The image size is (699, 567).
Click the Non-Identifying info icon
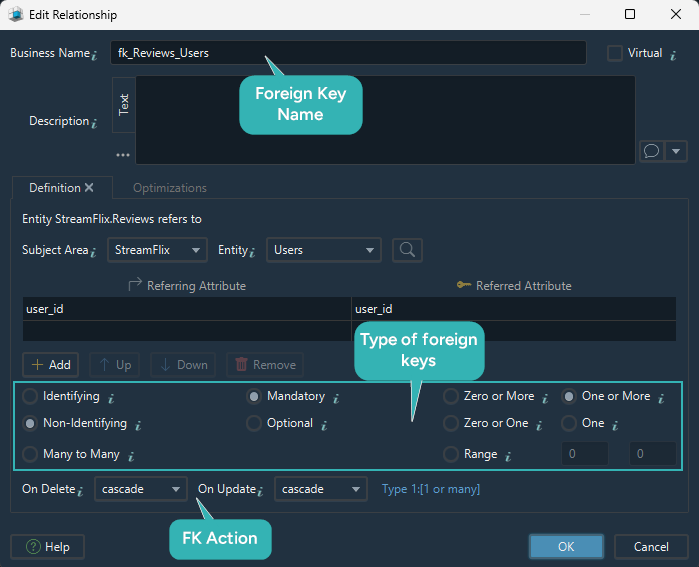pos(138,425)
